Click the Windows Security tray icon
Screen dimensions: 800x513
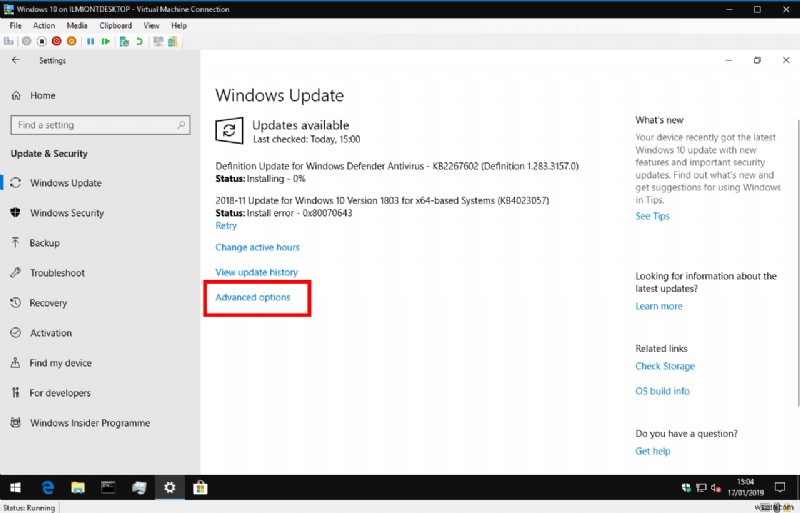point(686,488)
